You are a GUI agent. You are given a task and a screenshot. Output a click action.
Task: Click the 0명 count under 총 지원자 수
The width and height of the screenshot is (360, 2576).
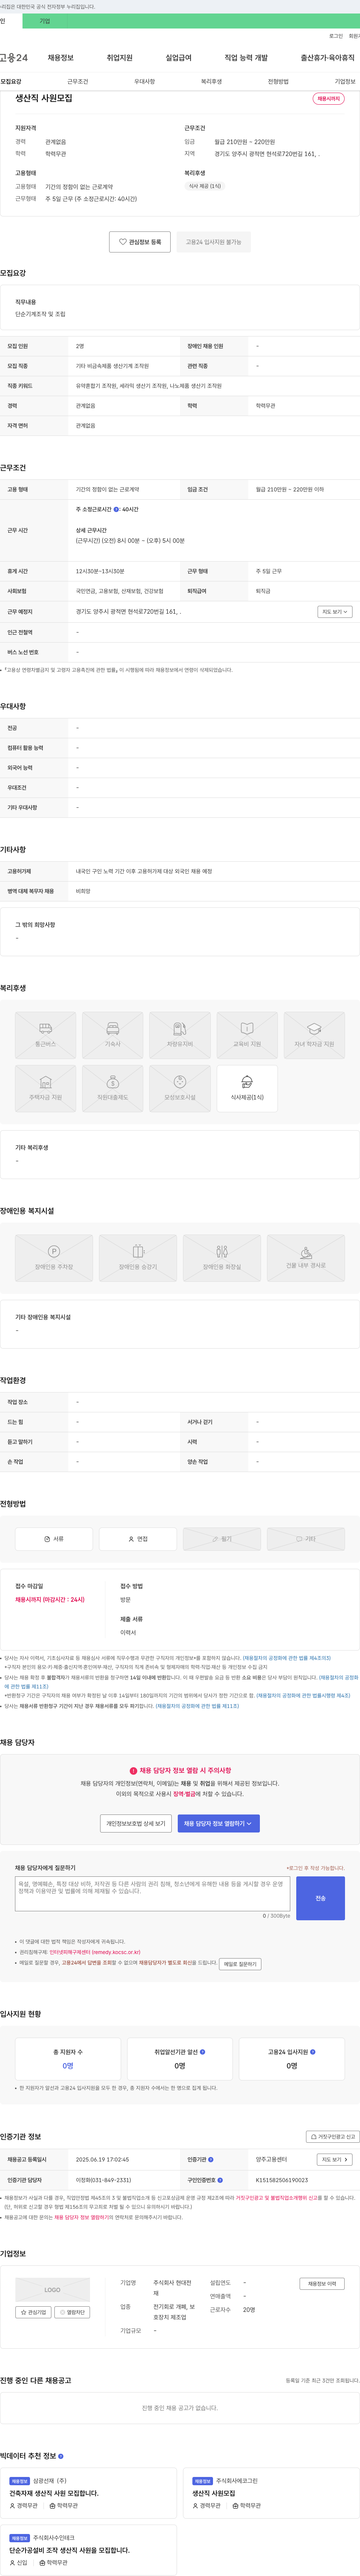(68, 2065)
